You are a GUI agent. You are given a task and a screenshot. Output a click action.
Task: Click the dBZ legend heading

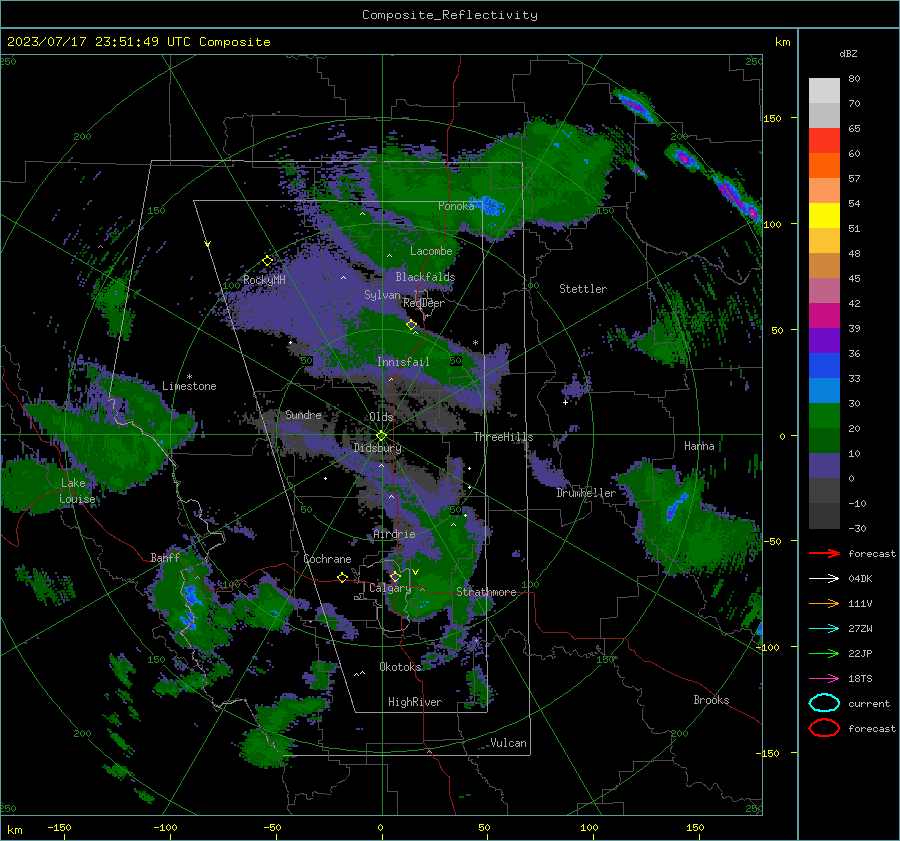pyautogui.click(x=848, y=53)
